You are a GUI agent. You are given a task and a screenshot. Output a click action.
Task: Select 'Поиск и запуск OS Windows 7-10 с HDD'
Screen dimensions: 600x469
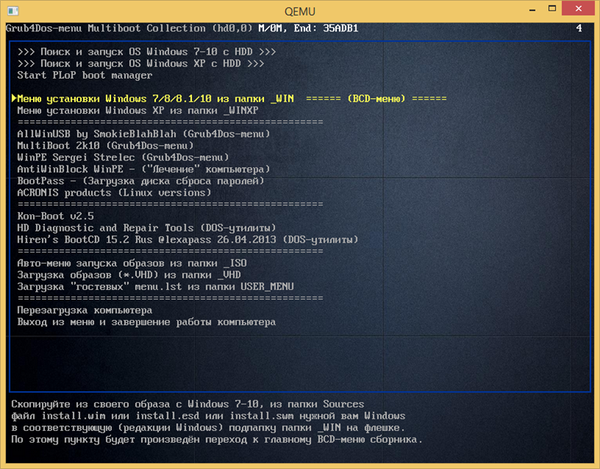click(147, 52)
